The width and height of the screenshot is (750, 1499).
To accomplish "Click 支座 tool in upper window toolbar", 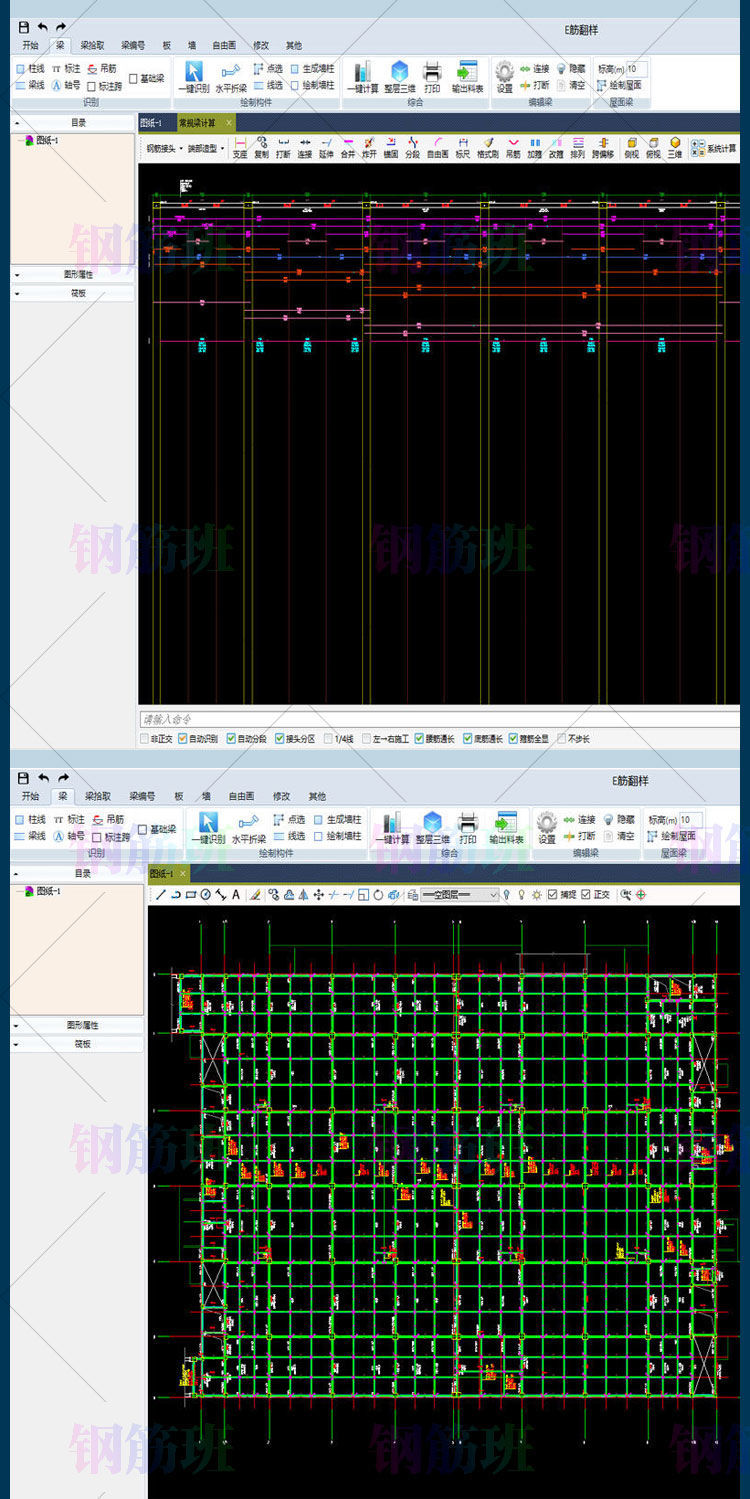I will pos(240,149).
